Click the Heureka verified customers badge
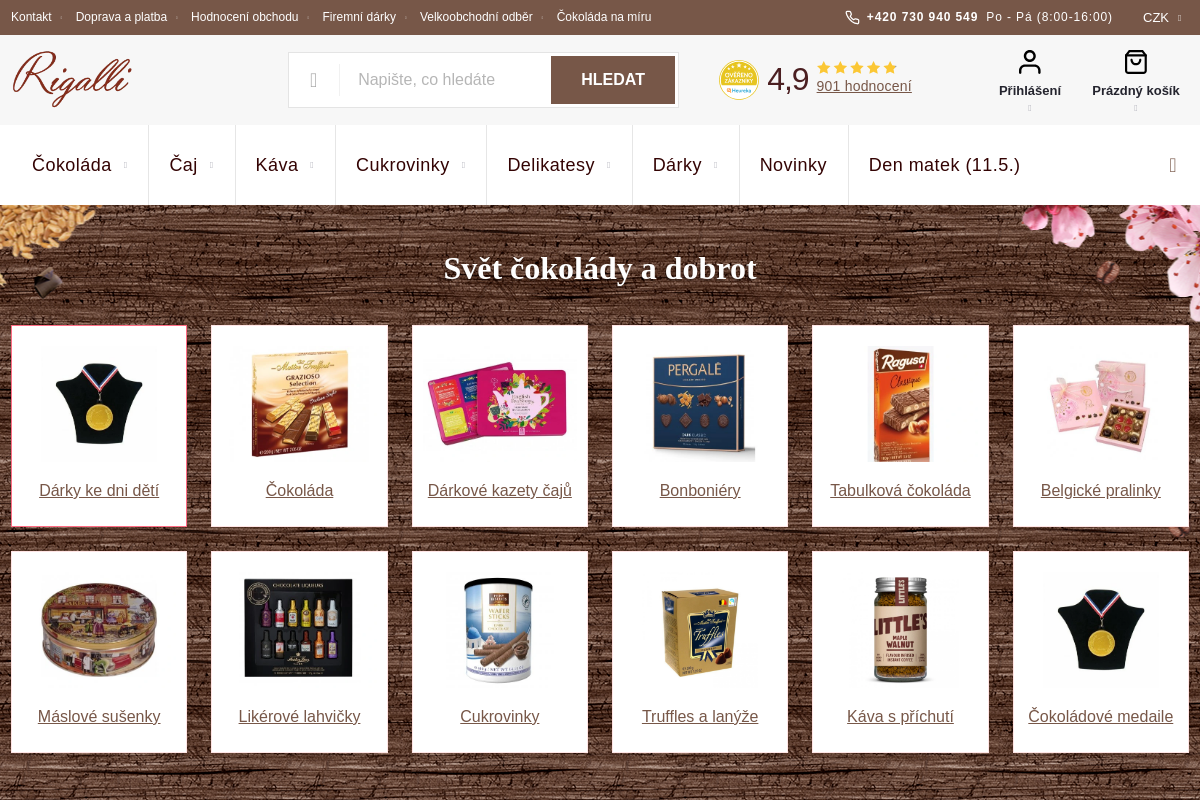Image resolution: width=1200 pixels, height=800 pixels. (739, 80)
